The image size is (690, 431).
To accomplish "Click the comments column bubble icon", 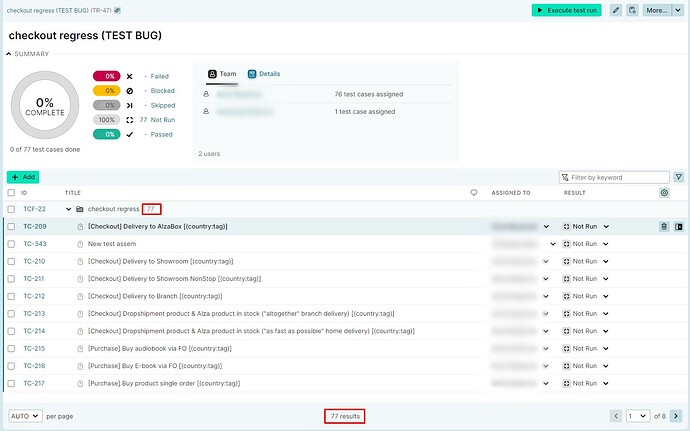I will click(474, 192).
